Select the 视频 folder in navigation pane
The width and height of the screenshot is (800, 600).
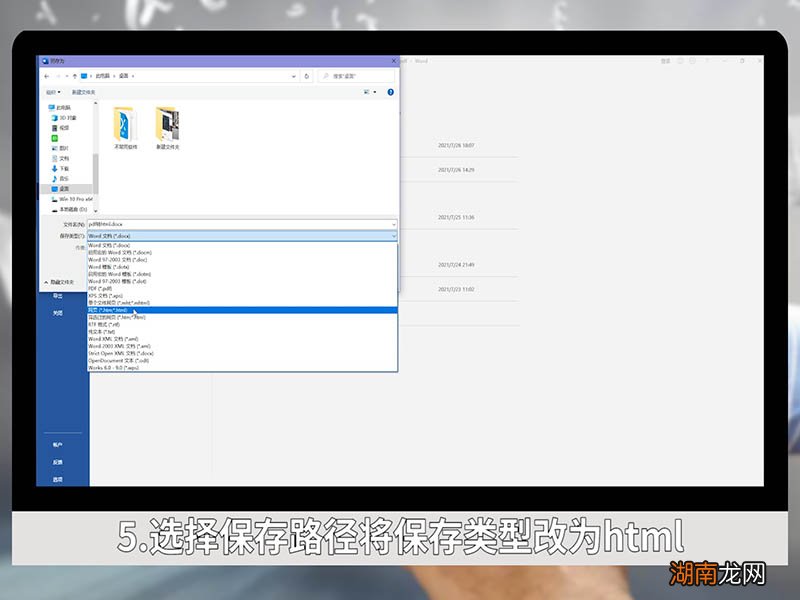coord(62,126)
